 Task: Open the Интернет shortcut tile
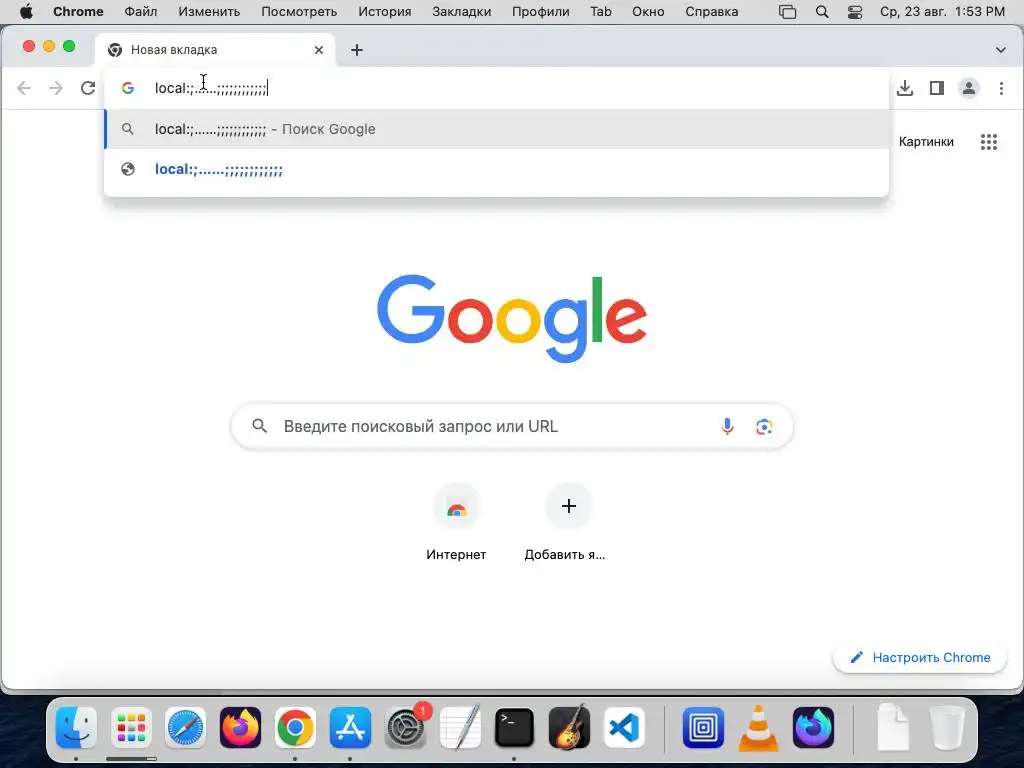(x=456, y=522)
